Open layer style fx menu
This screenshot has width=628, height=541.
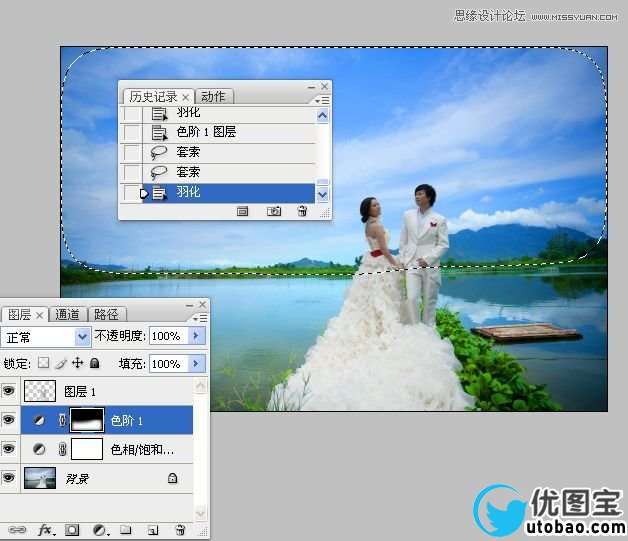point(46,530)
